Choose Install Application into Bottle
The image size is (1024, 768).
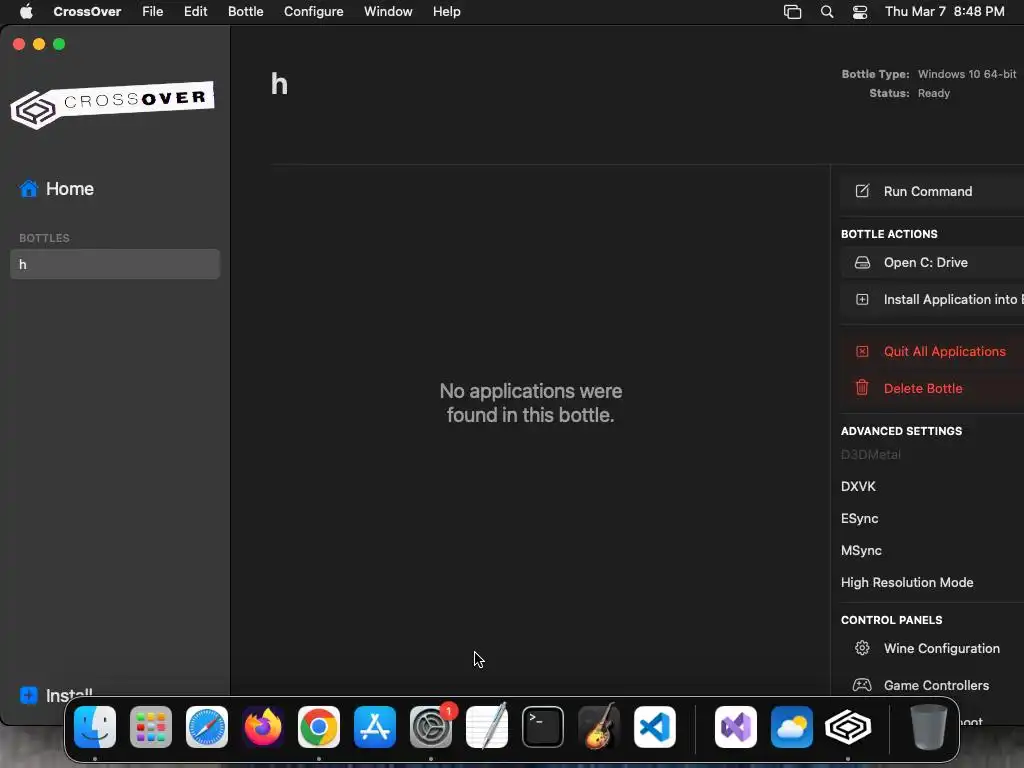point(932,300)
